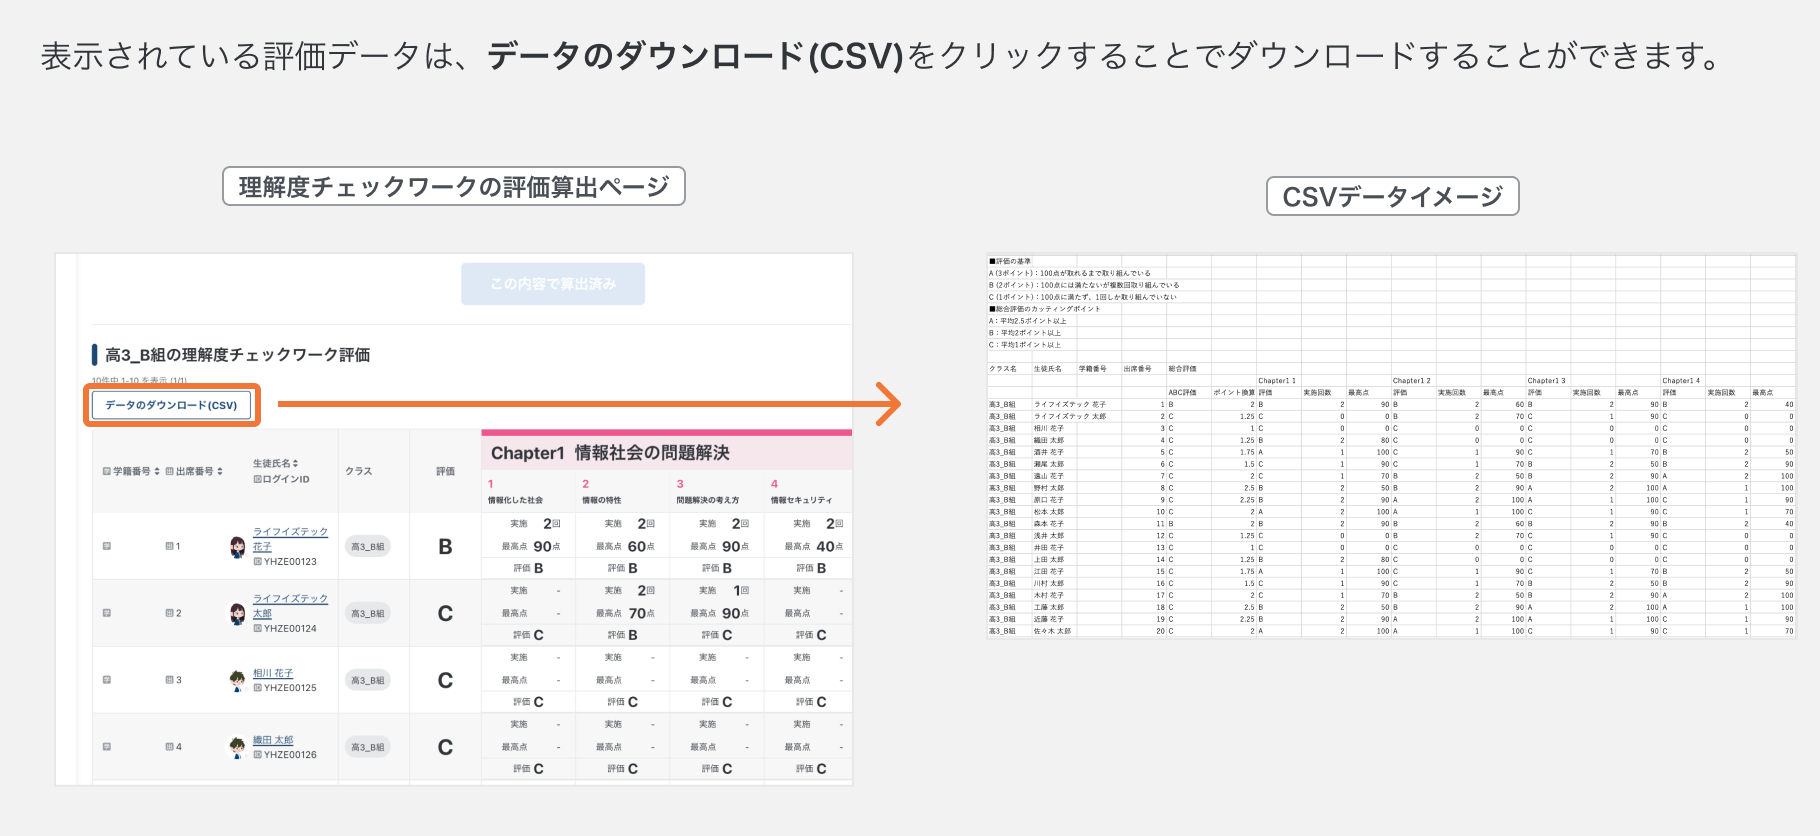Screen dimensions: 1820x836
Task: Click login ID text YHZE00123
Action: [290, 562]
